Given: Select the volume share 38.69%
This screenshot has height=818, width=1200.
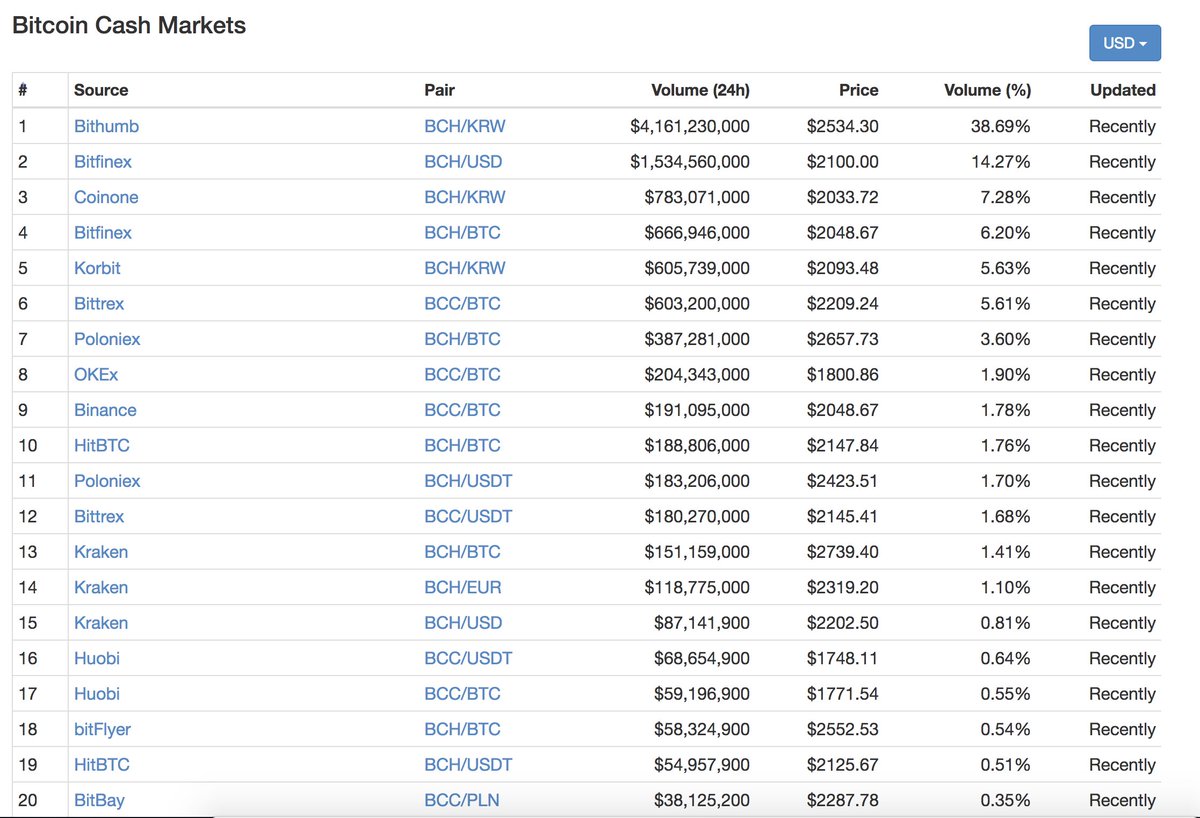Looking at the screenshot, I should (x=1001, y=126).
